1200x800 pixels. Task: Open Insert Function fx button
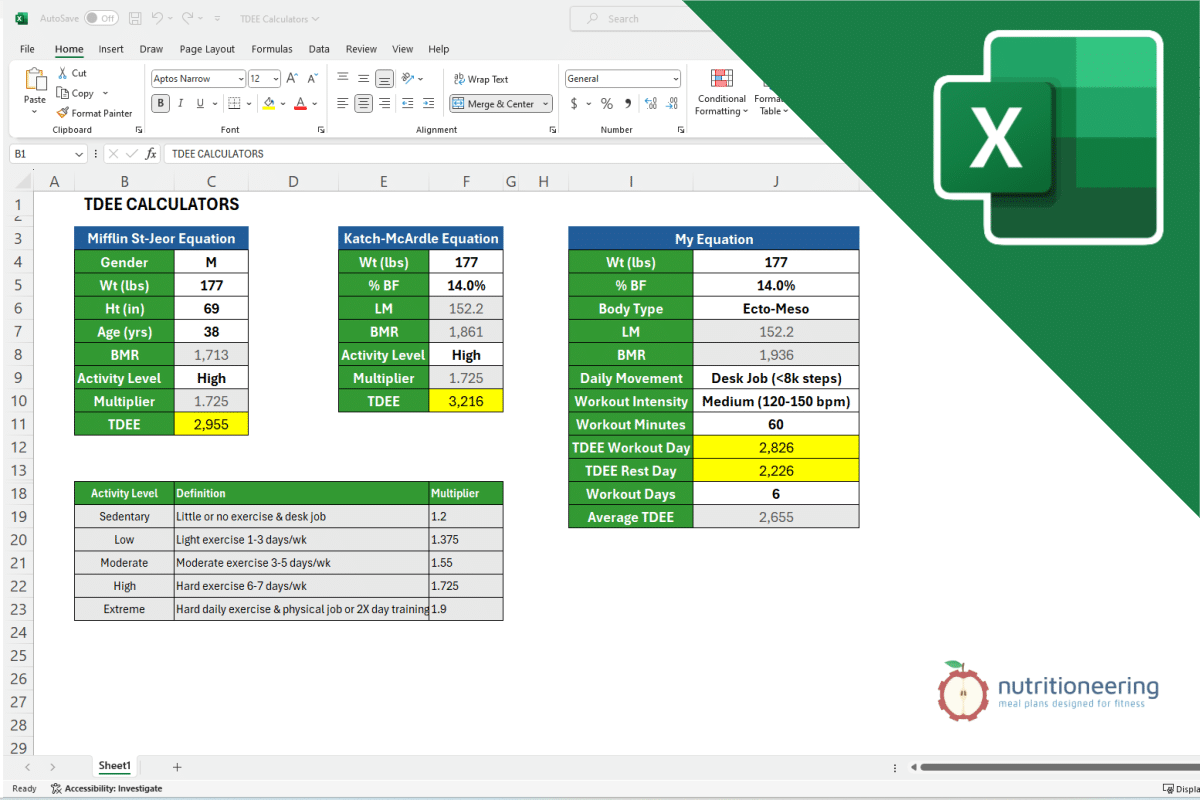[x=151, y=154]
